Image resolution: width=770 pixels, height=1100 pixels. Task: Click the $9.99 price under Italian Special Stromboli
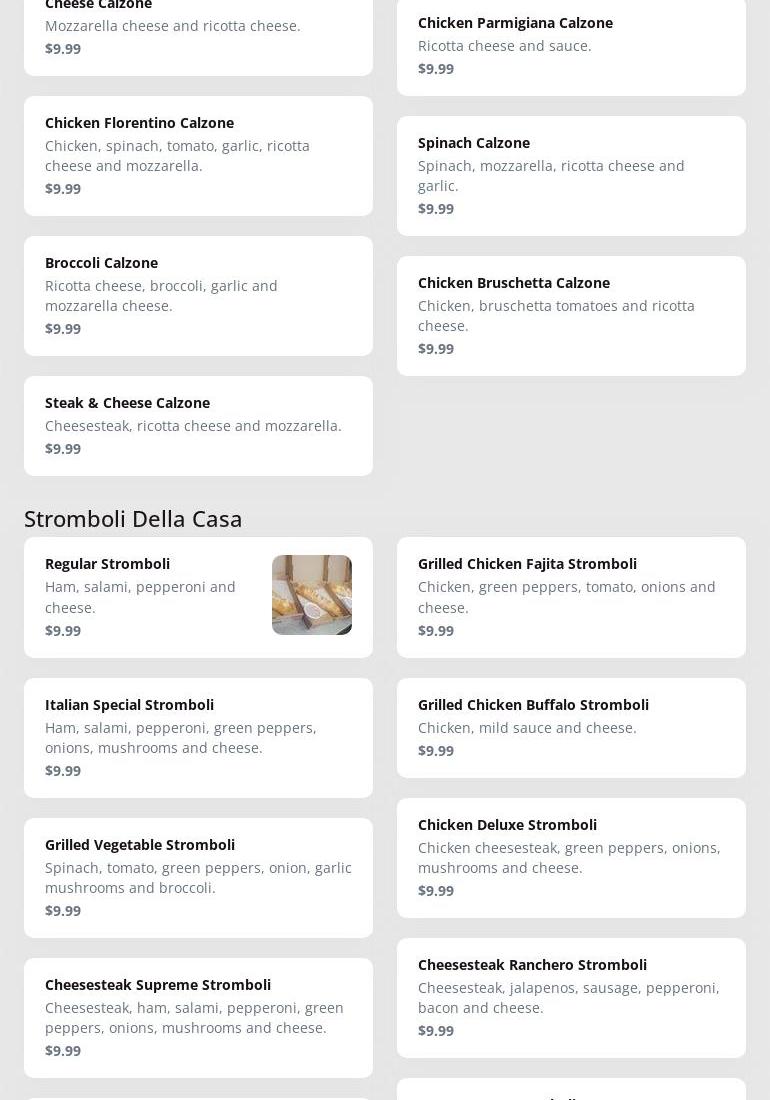coord(63,771)
